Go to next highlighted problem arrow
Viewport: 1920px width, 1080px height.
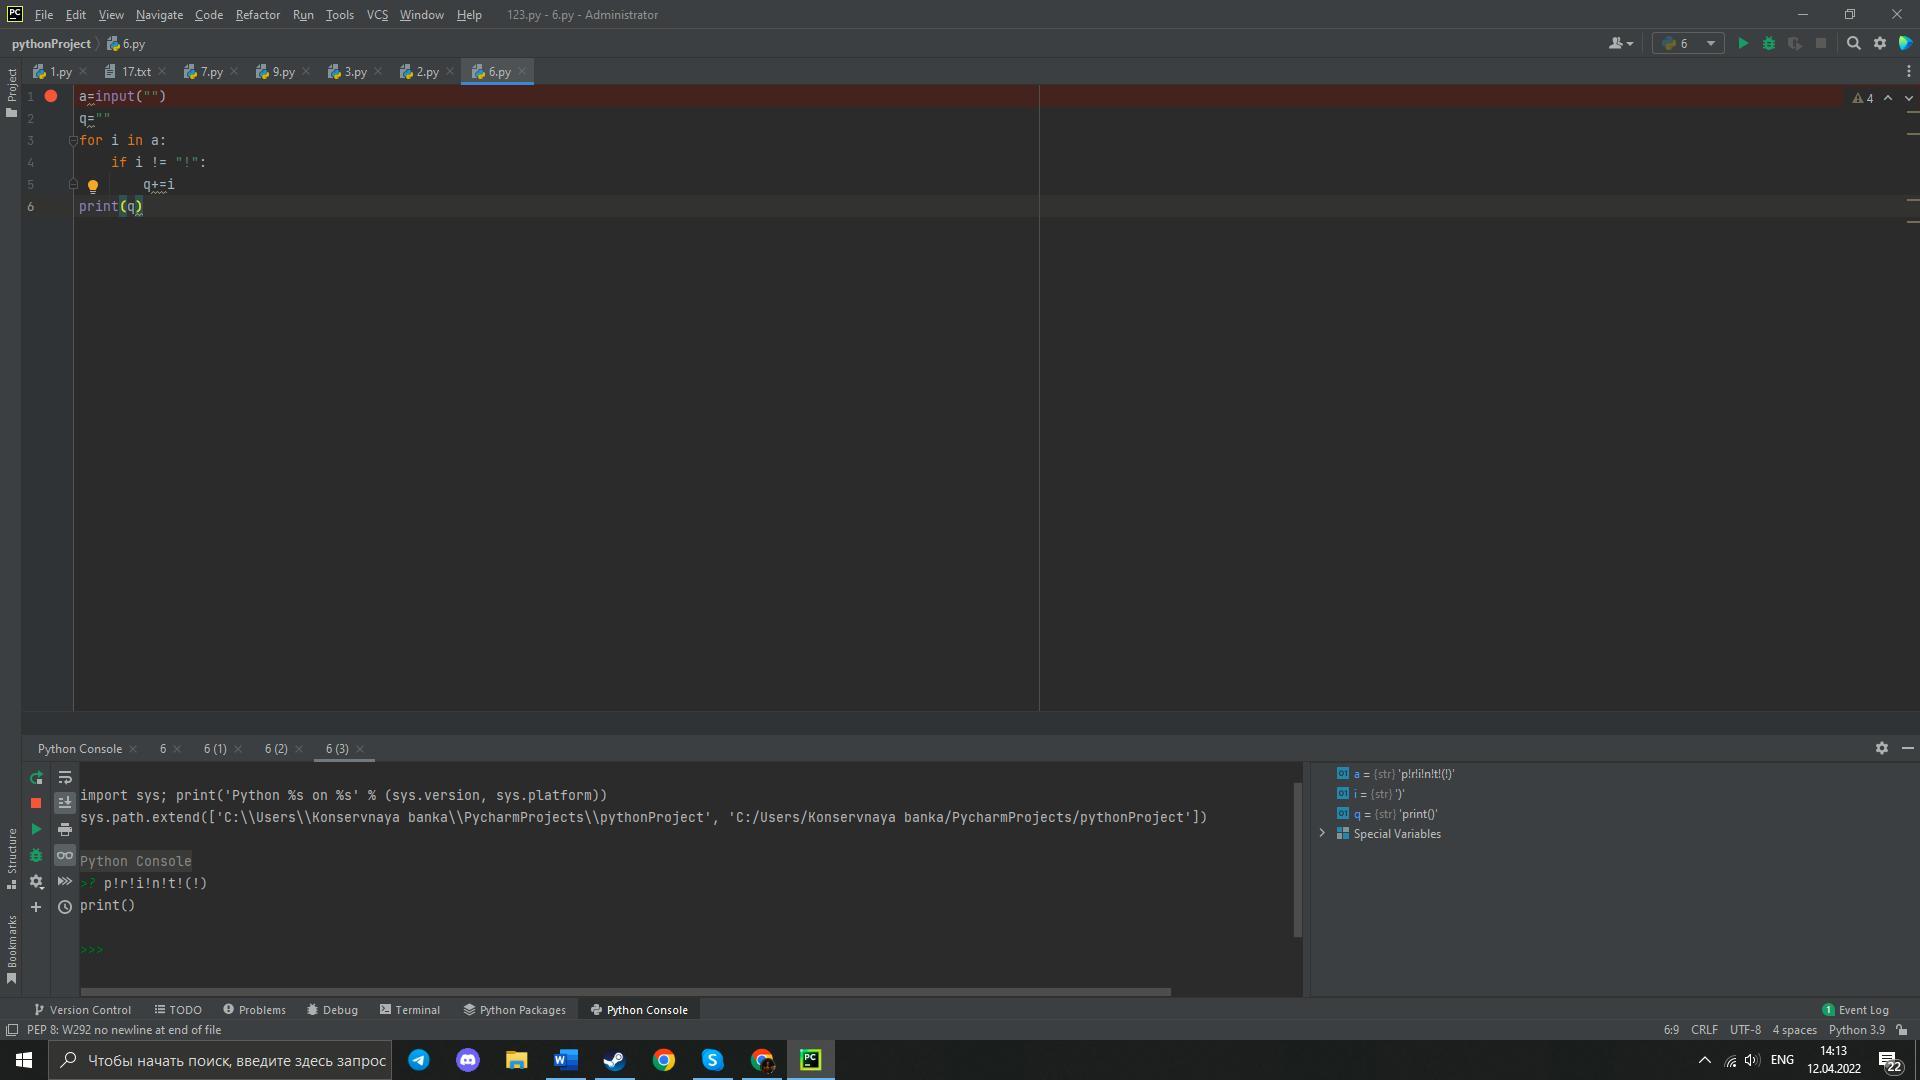point(1908,98)
